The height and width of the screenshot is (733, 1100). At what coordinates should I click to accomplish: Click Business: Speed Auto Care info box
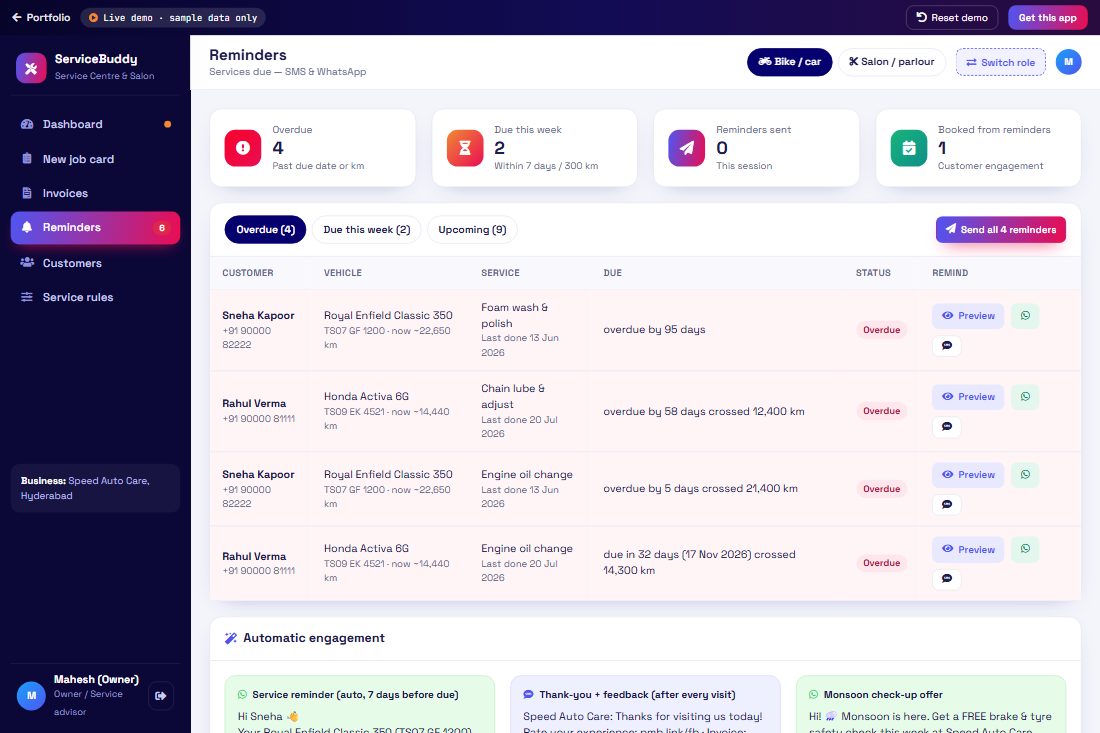(95, 488)
